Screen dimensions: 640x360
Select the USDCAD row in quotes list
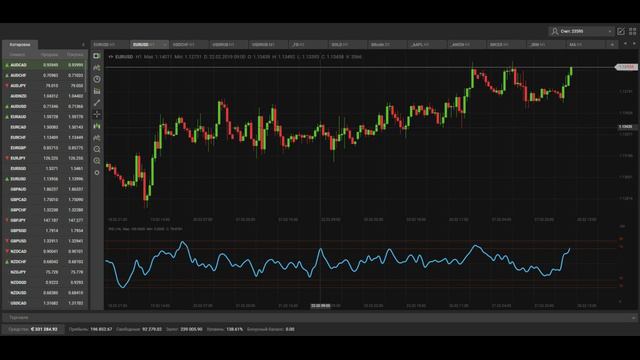[x=44, y=303]
